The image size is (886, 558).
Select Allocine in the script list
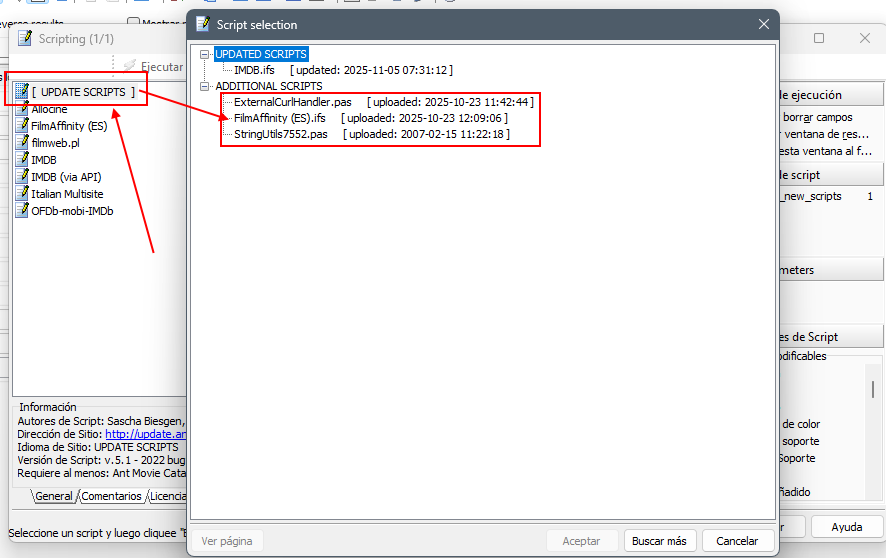coord(49,110)
